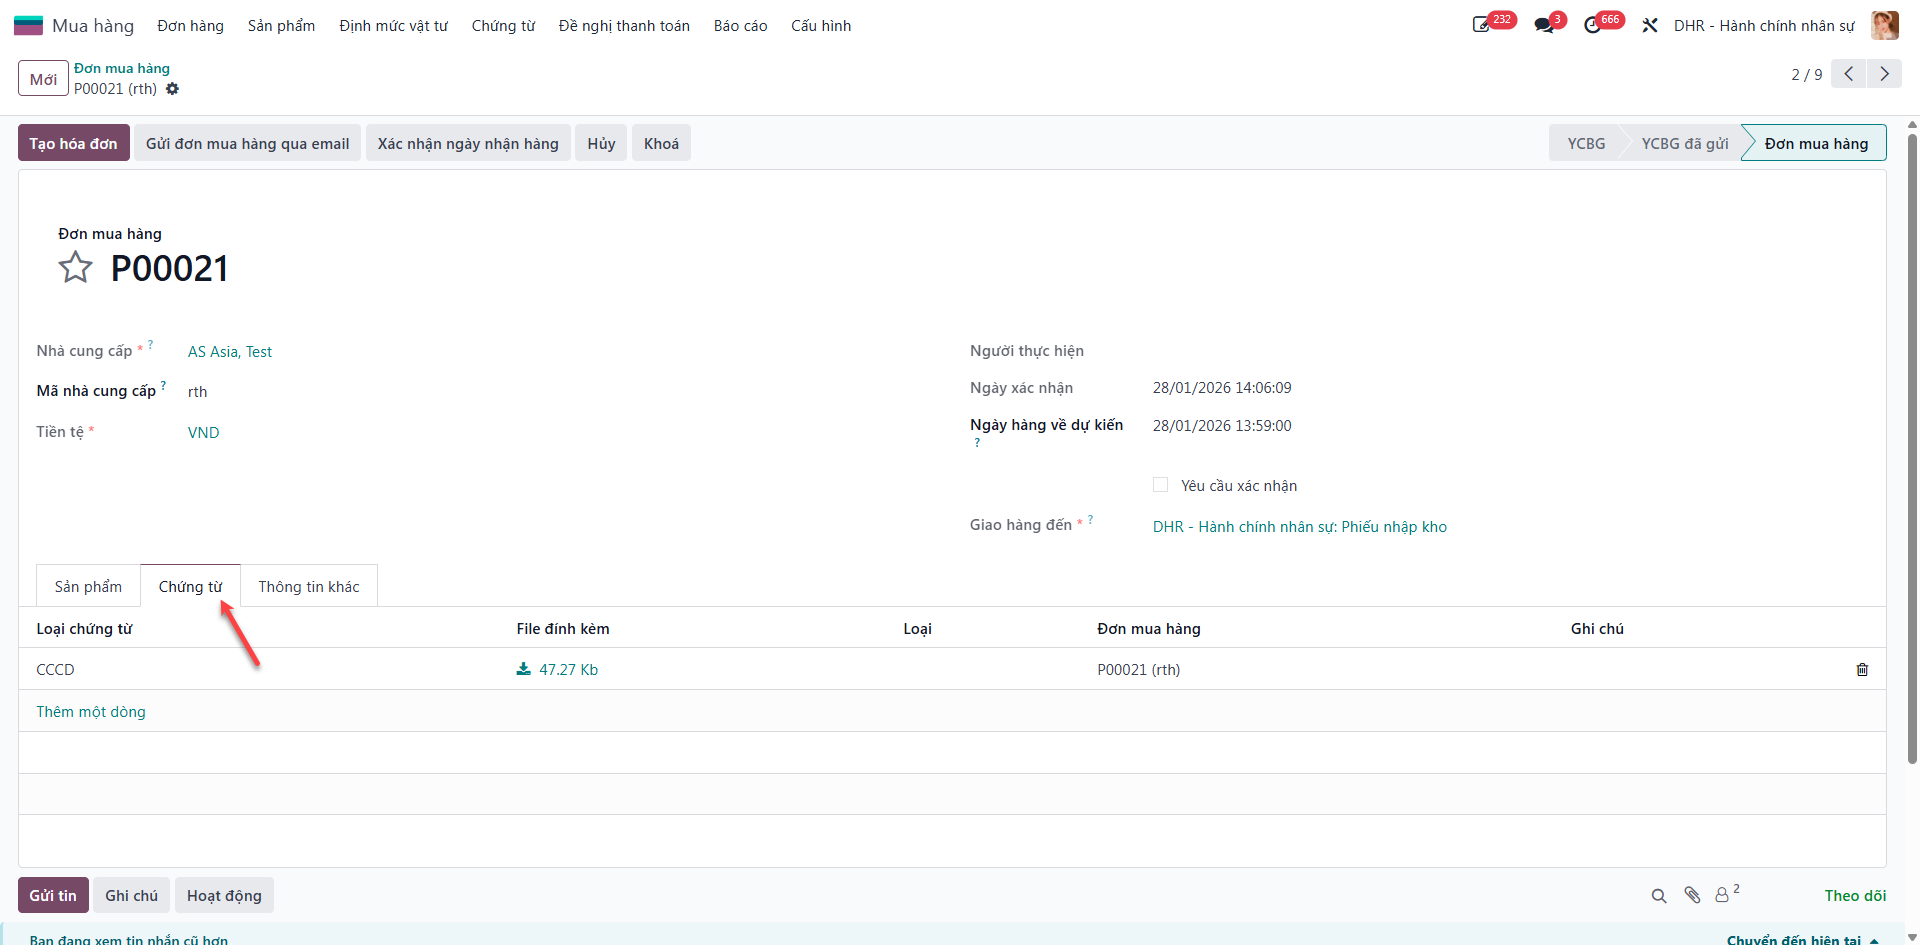Open the Định mức vật tư menu
Viewport: 1920px width, 945px height.
click(x=394, y=26)
